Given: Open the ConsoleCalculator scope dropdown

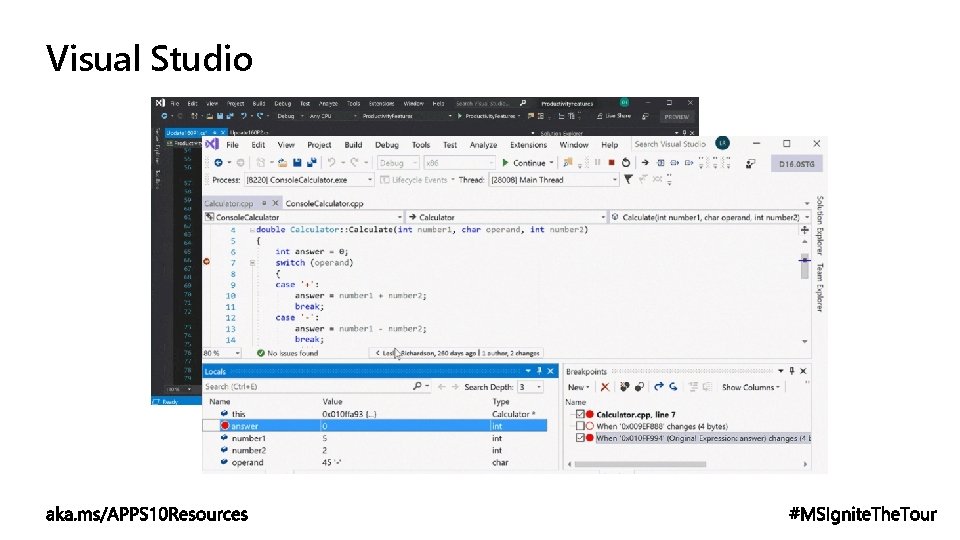Looking at the screenshot, I should pos(304,217).
